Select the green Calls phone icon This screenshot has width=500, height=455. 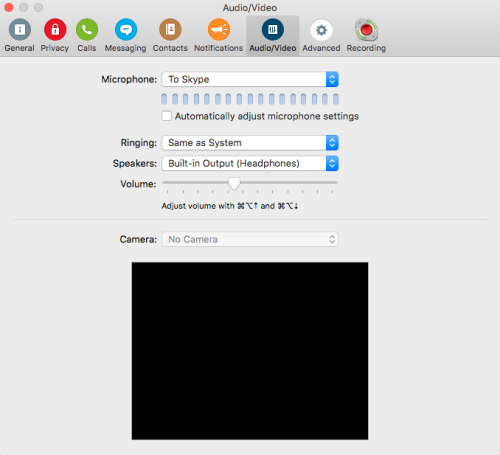pyautogui.click(x=87, y=30)
